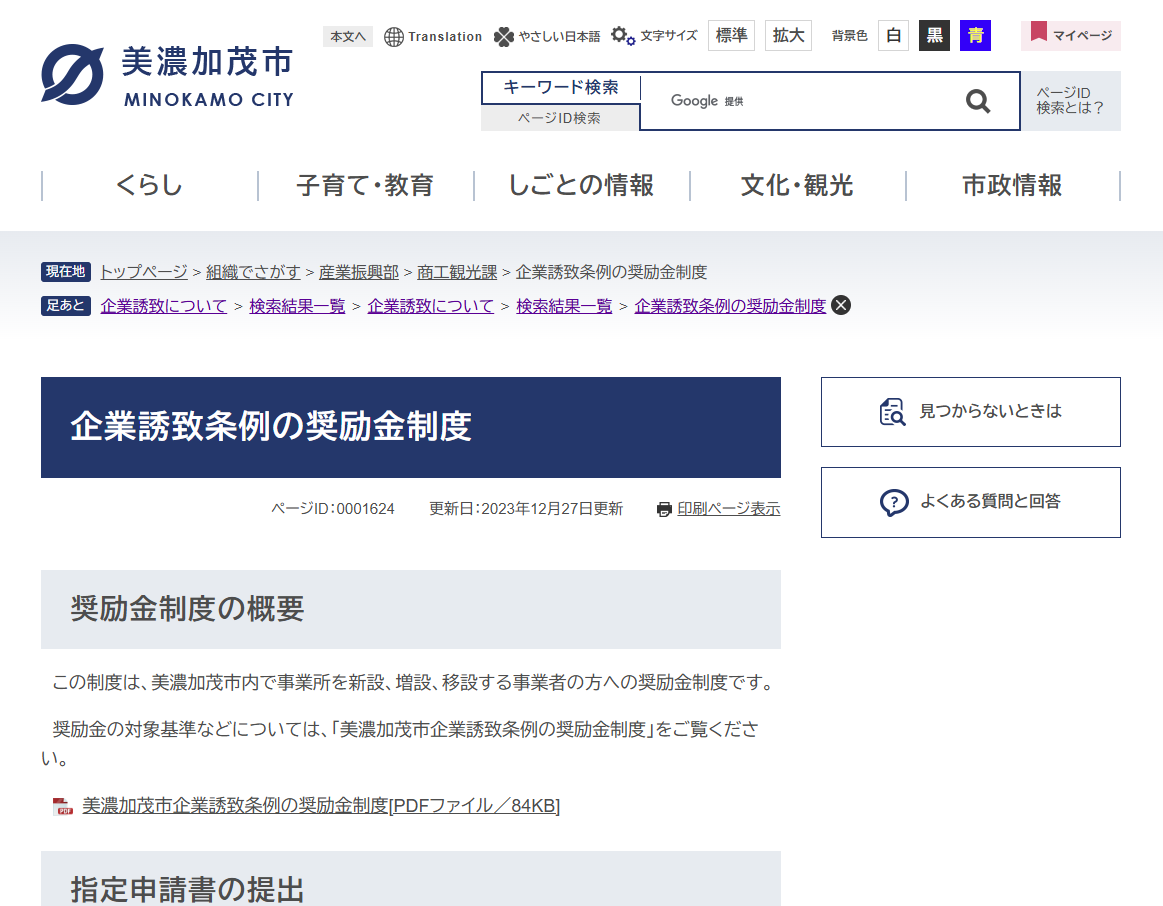Click the 更新日:2023年12月27日更新 text
The width and height of the screenshot is (1163, 906).
tap(526, 509)
